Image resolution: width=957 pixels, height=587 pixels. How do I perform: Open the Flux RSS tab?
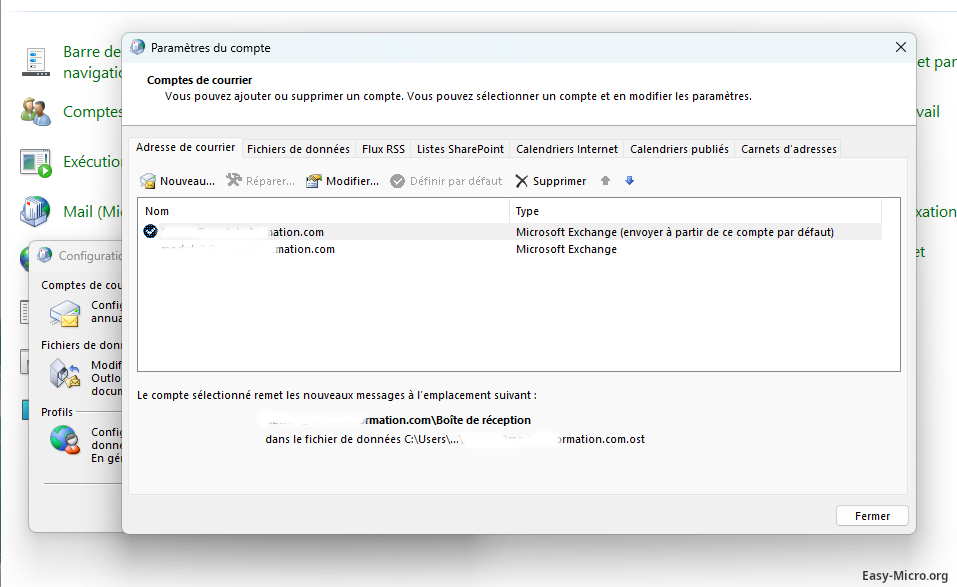[x=383, y=149]
